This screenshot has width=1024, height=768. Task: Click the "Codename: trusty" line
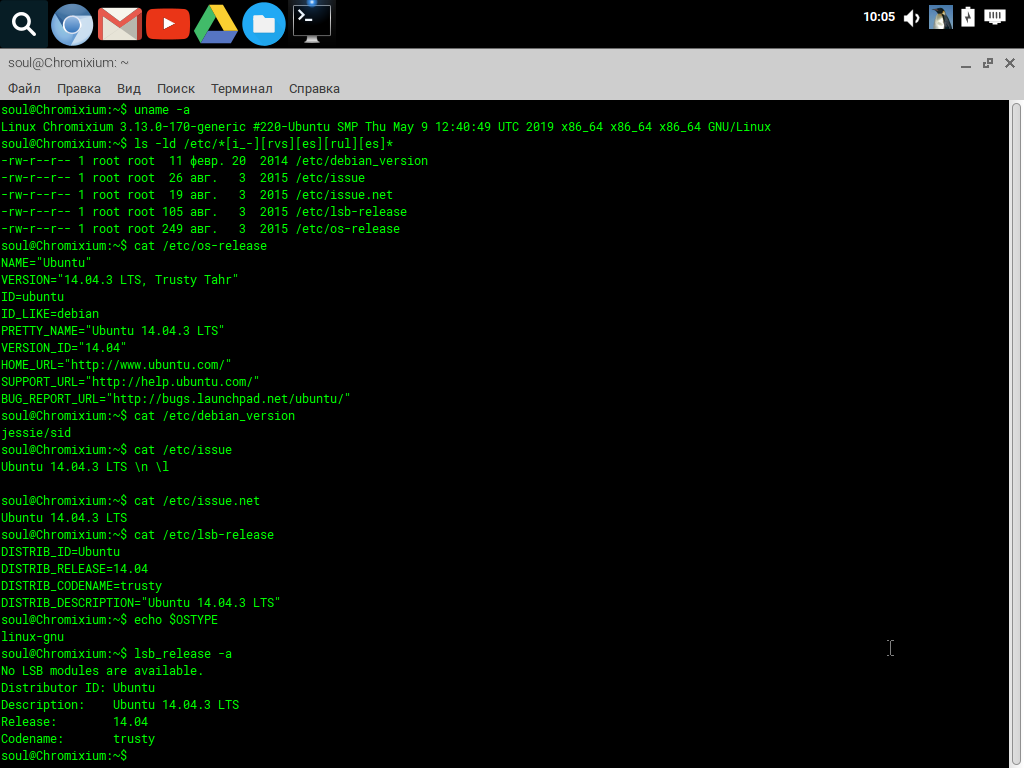pos(78,738)
